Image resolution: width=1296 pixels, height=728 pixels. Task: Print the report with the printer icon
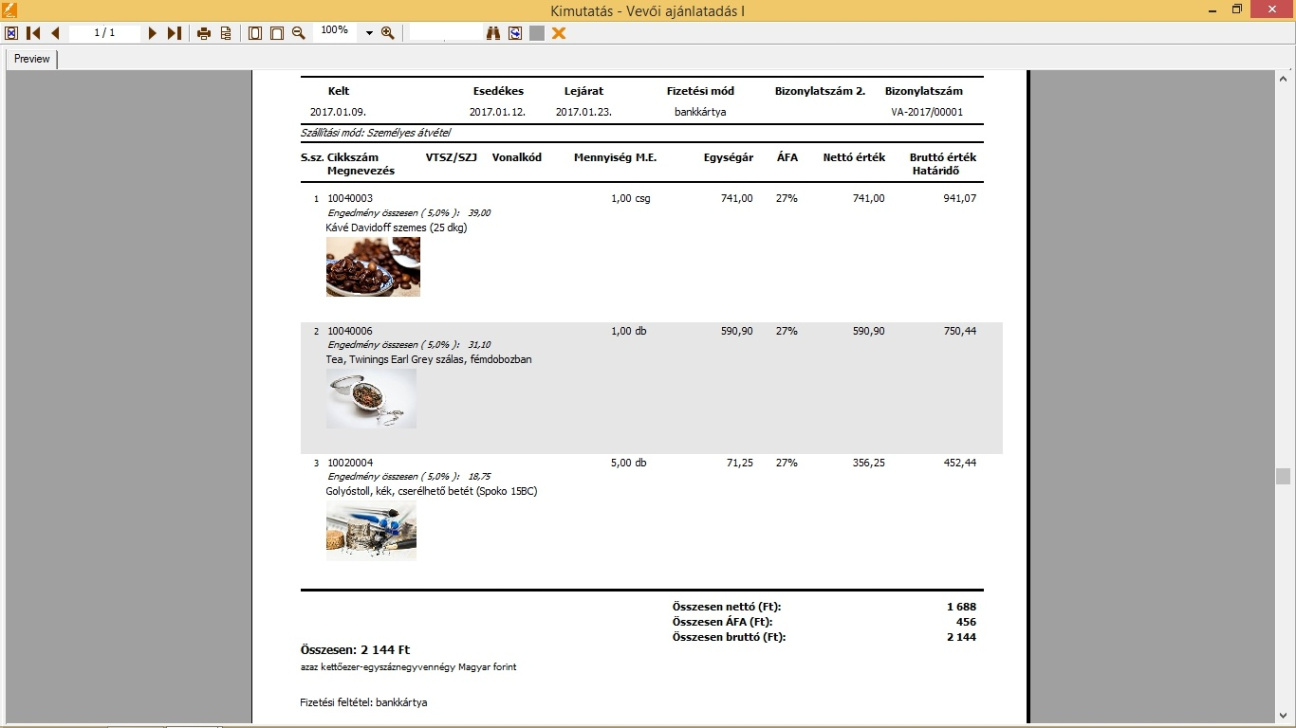click(204, 33)
